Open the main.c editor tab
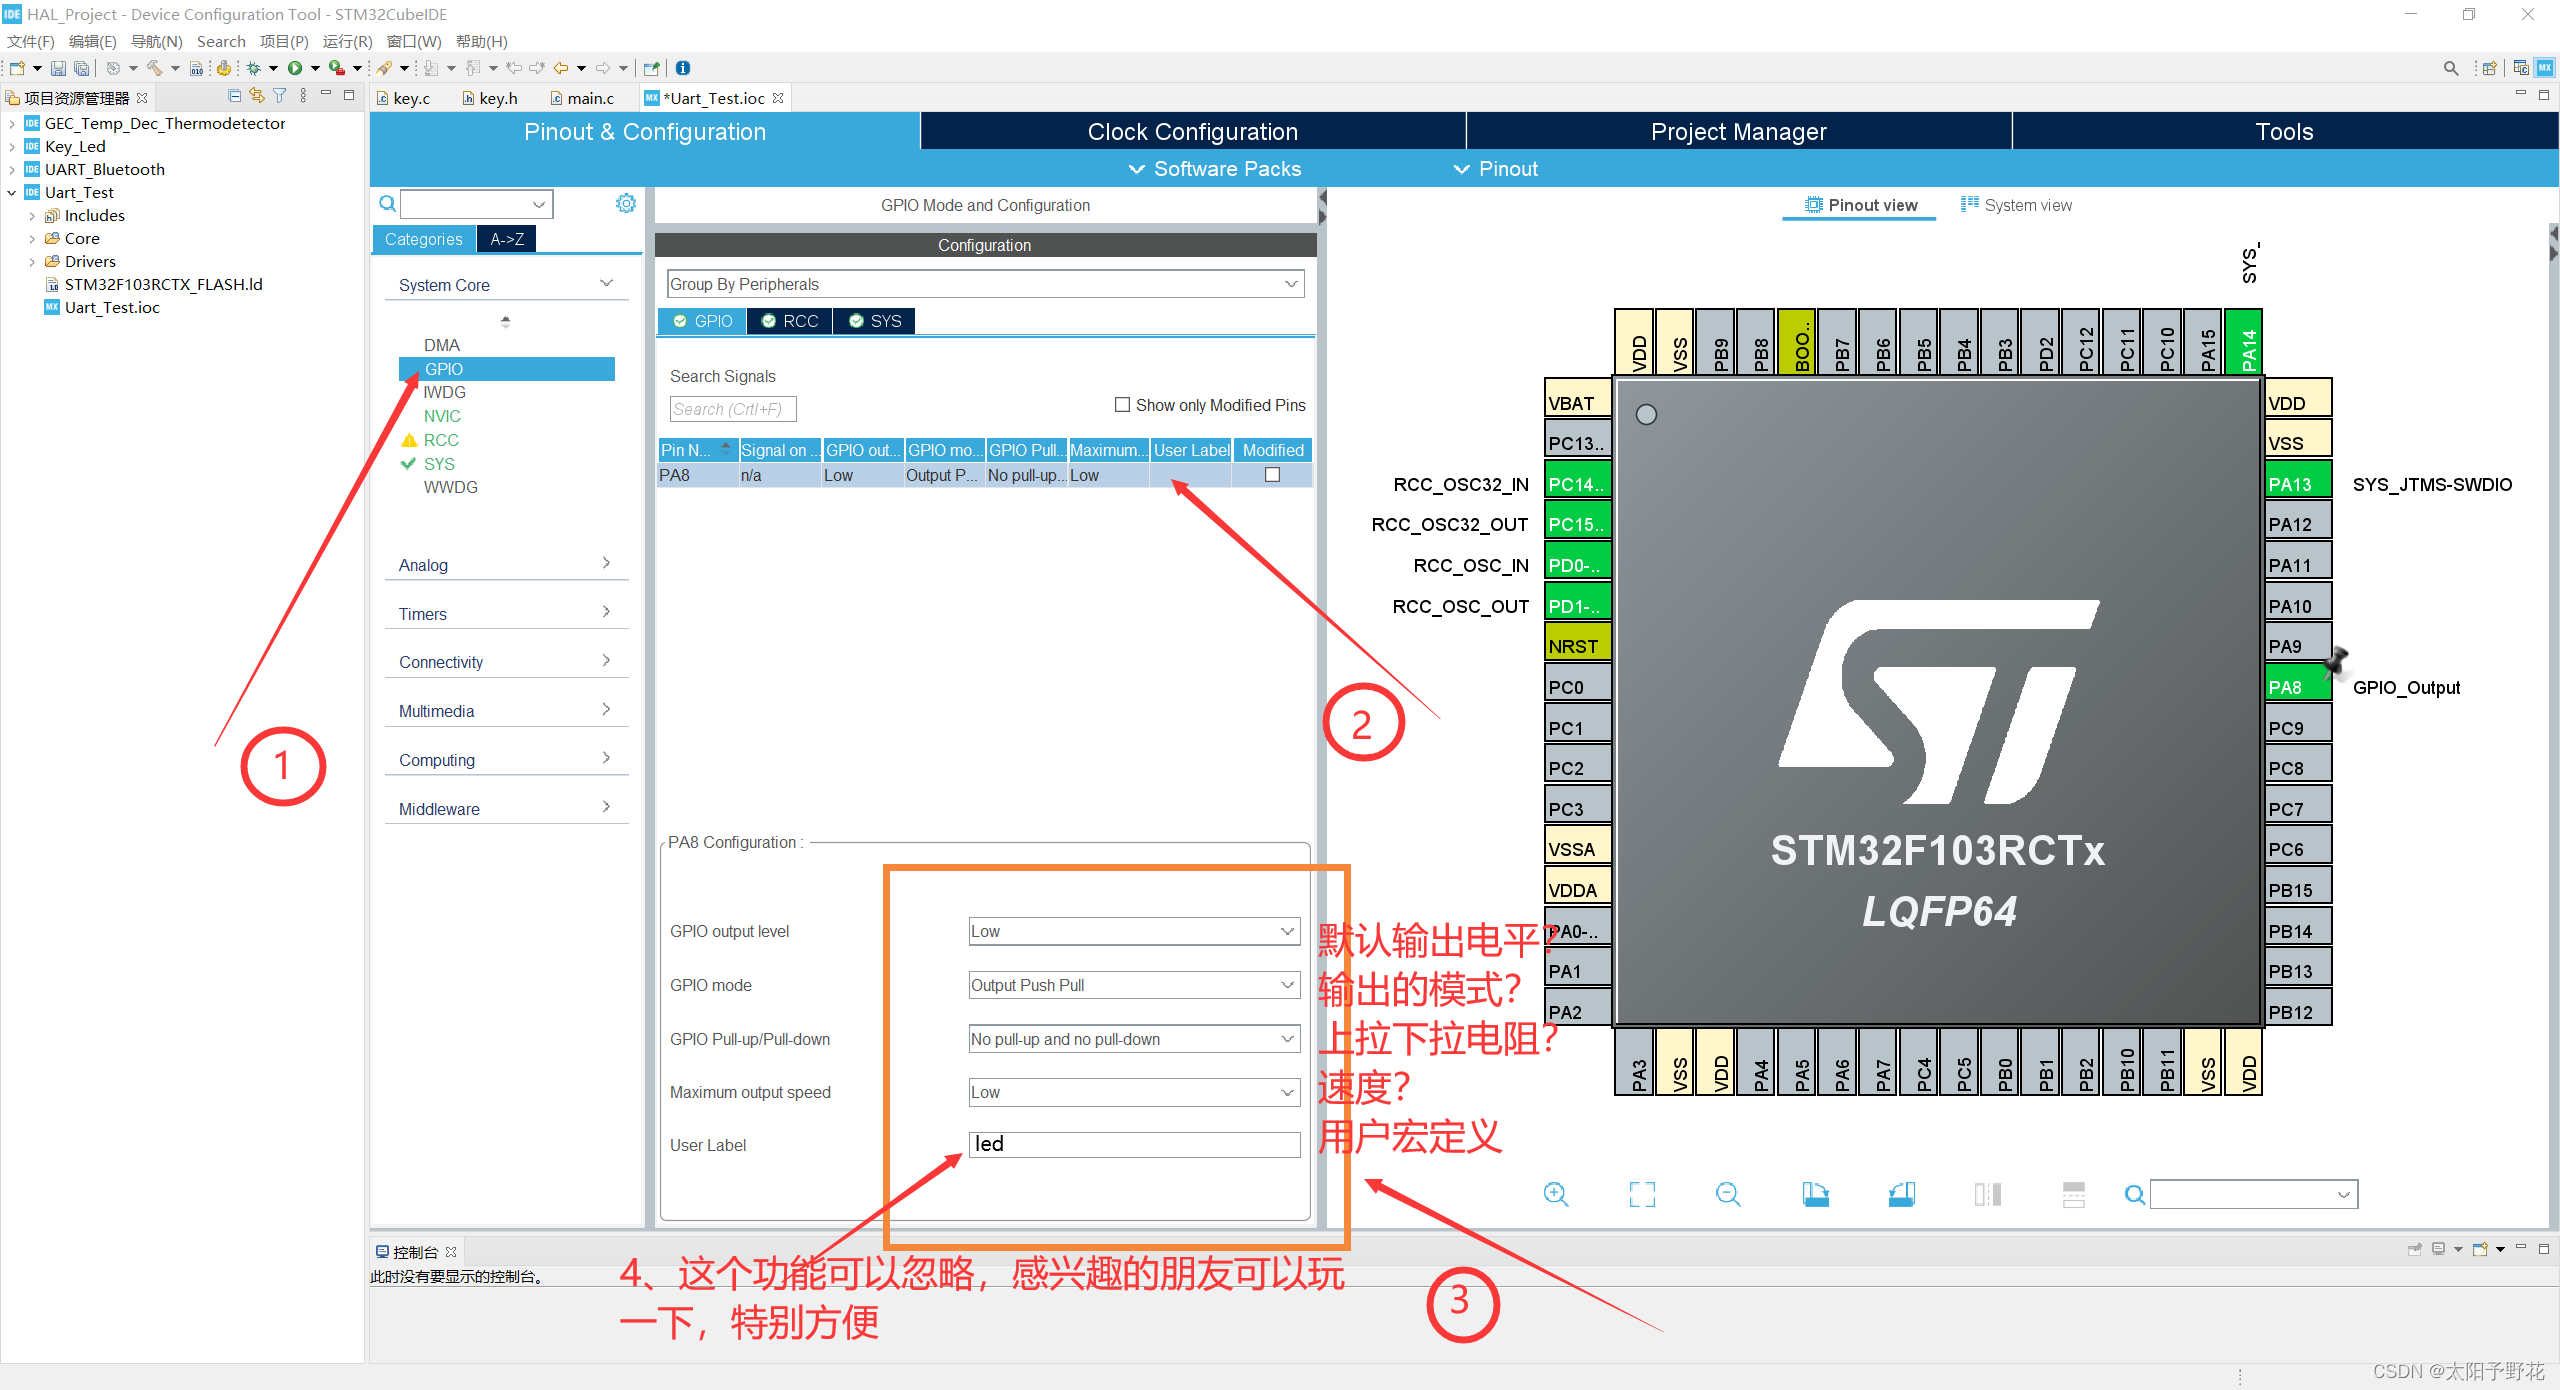The image size is (2560, 1390). pyautogui.click(x=588, y=98)
